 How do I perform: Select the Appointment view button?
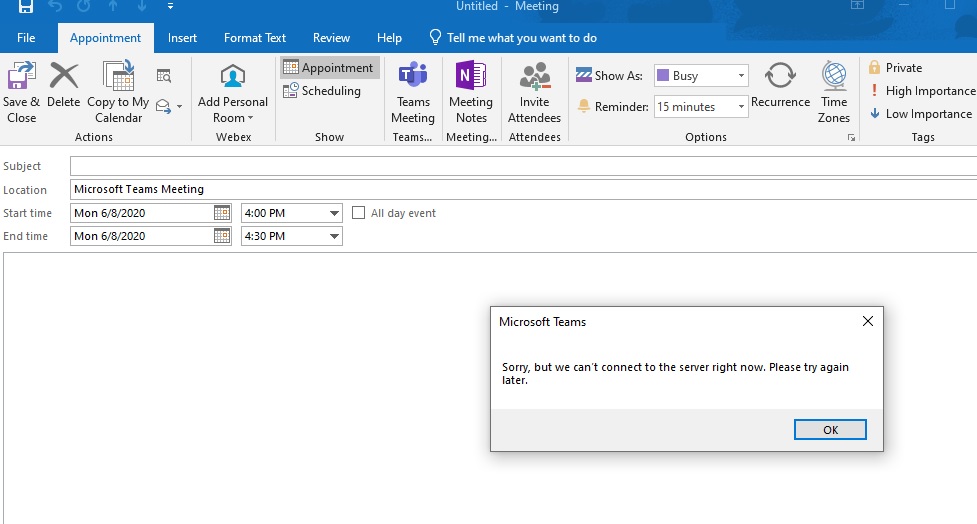pos(330,67)
